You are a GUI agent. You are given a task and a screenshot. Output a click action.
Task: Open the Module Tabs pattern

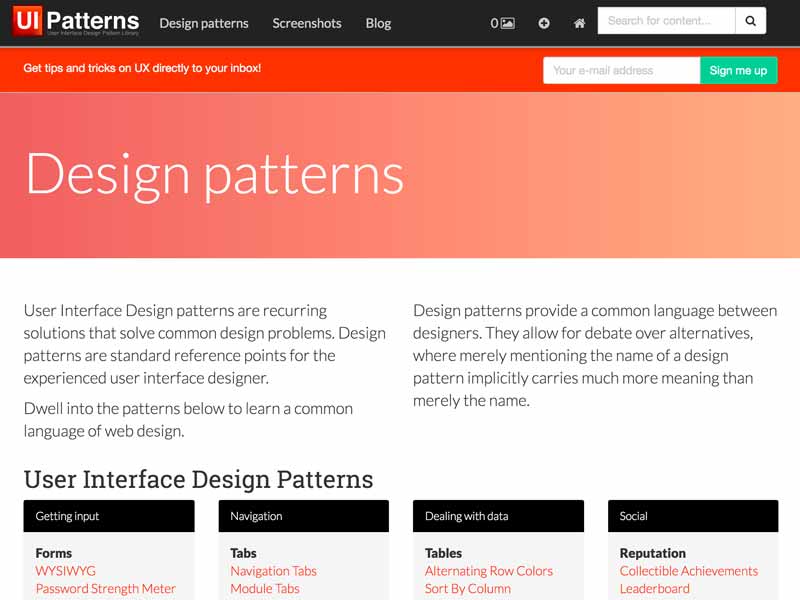265,589
